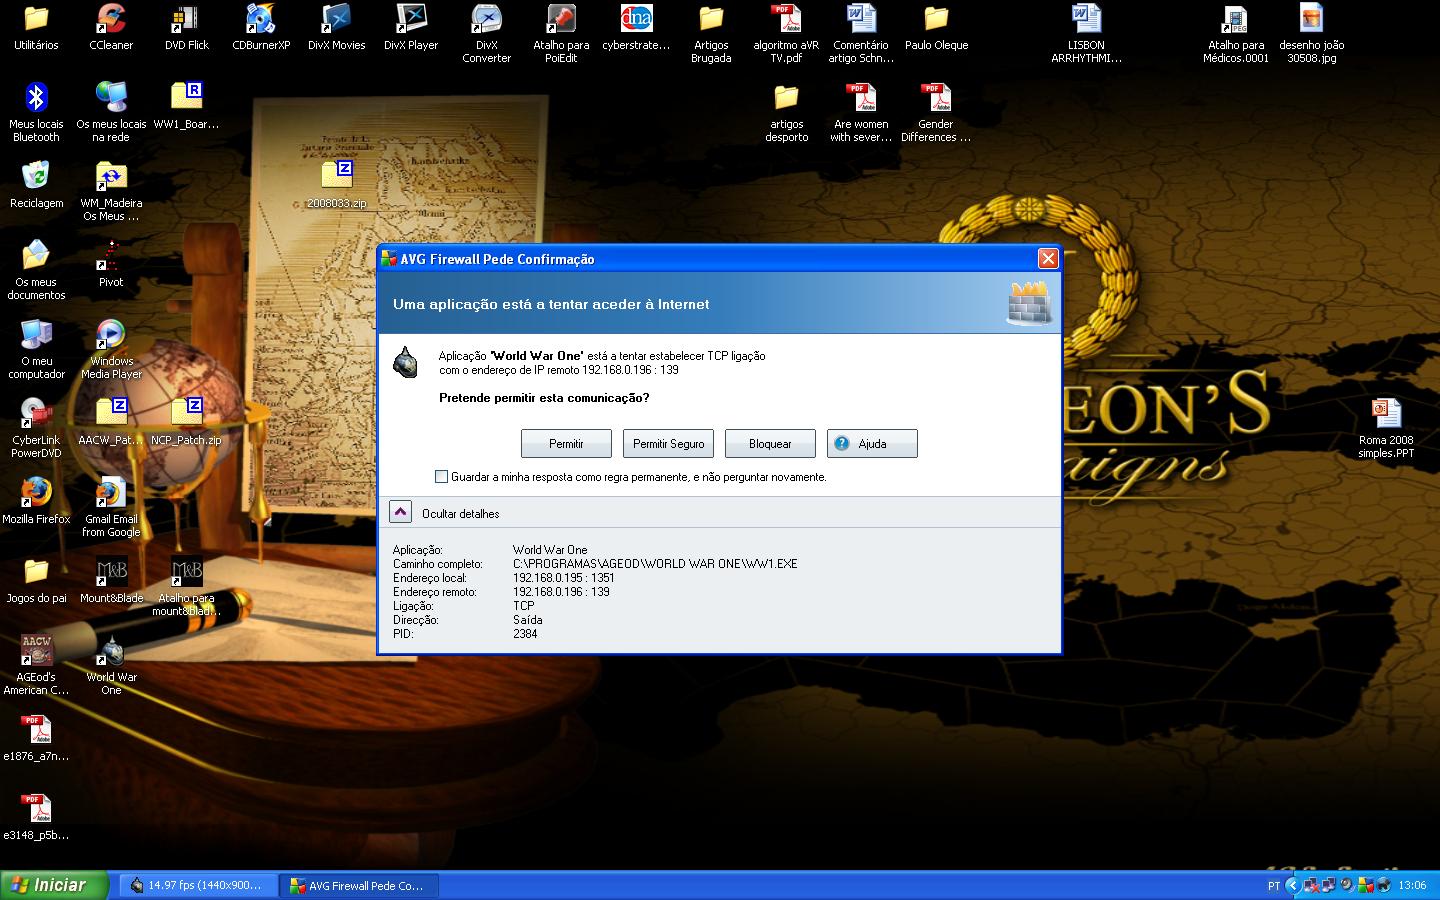Open the Mount&Blade desktop icon

click(111, 579)
